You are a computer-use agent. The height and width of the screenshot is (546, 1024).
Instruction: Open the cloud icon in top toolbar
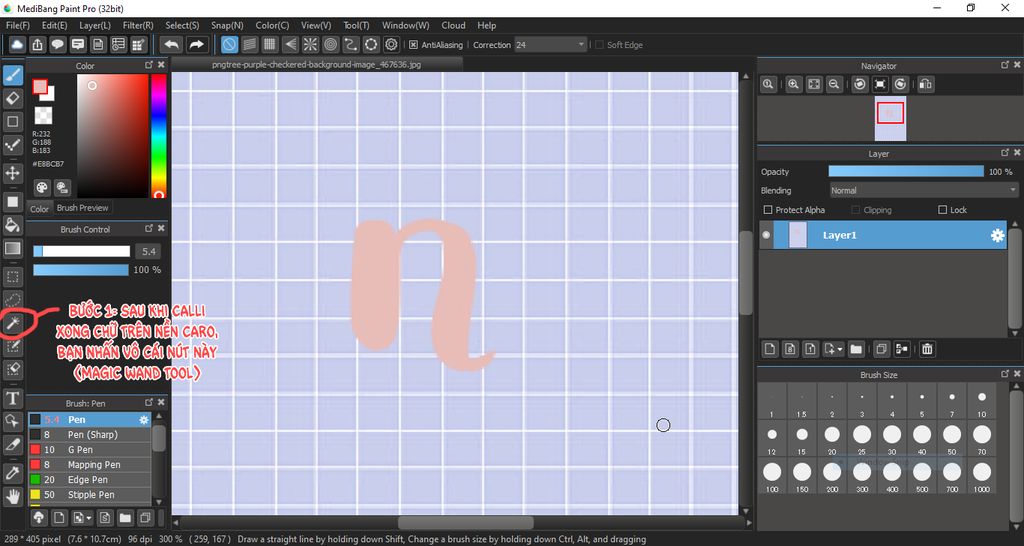[17, 44]
